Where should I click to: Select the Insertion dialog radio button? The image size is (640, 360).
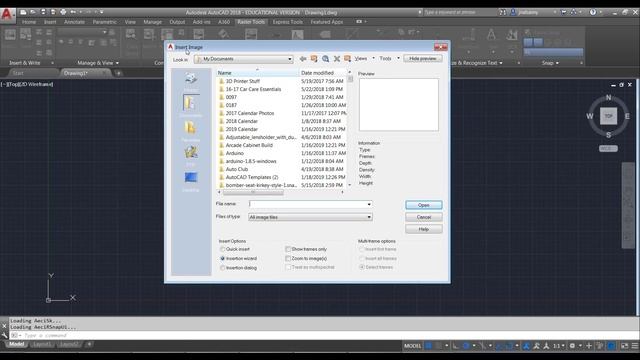tap(222, 268)
